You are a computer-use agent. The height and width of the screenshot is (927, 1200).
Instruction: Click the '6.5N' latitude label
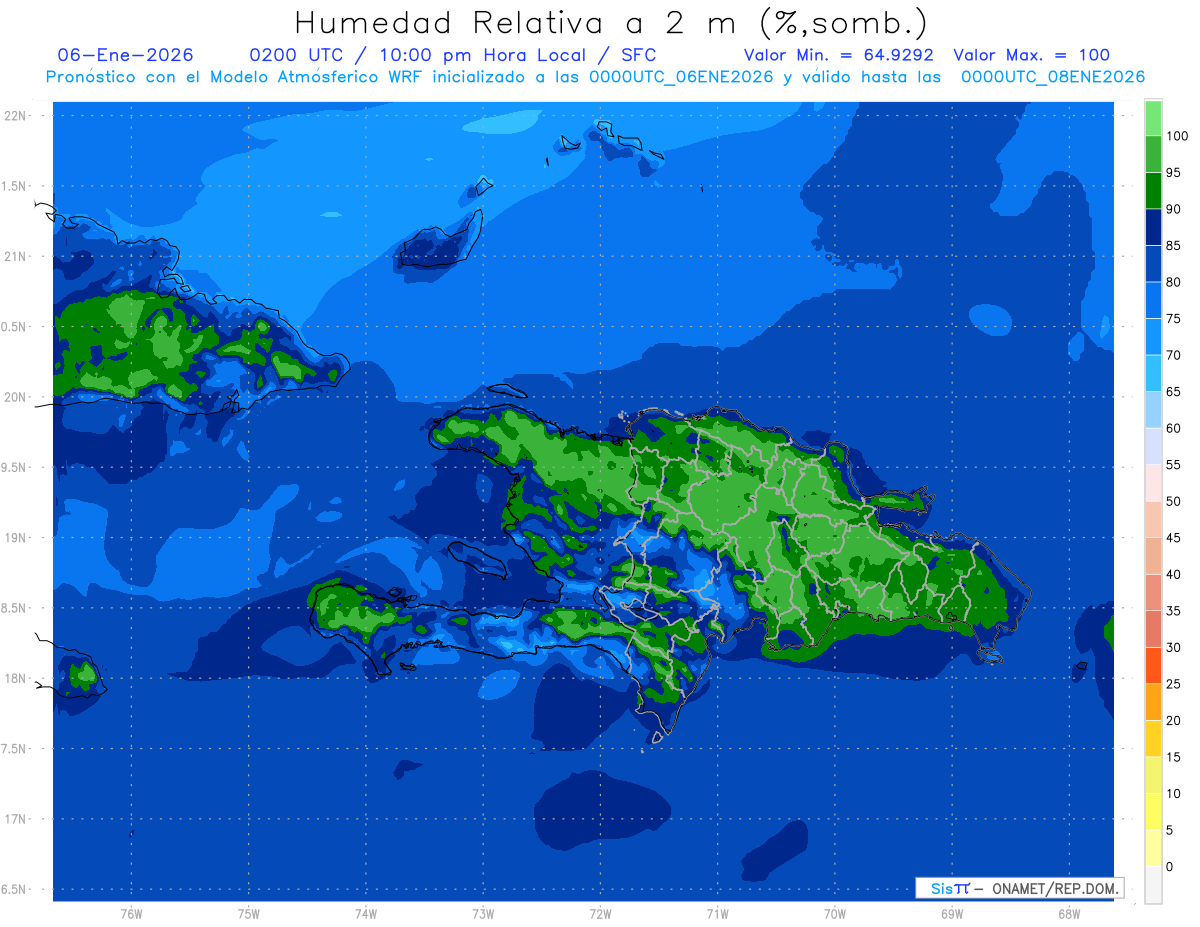[13, 890]
